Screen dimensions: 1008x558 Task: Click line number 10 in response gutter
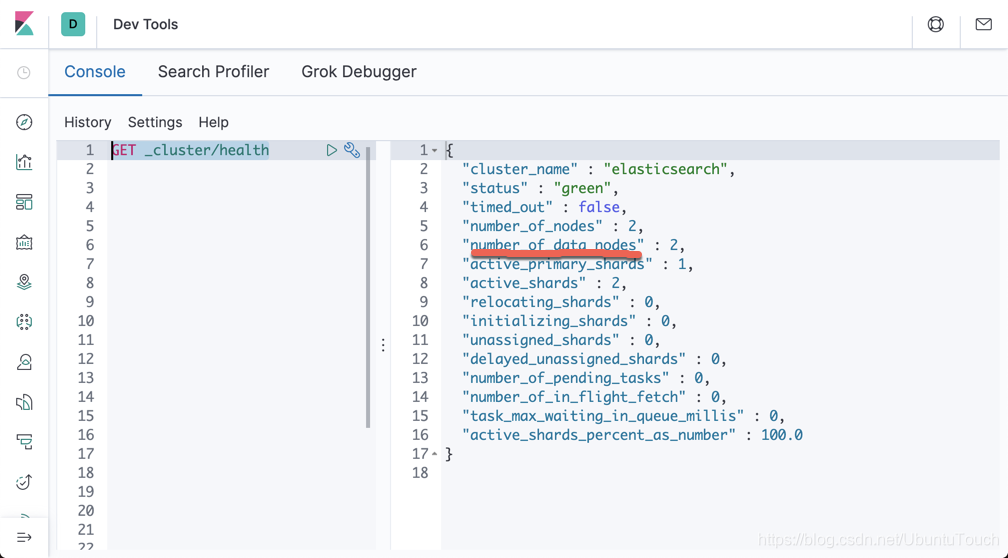[x=420, y=321]
